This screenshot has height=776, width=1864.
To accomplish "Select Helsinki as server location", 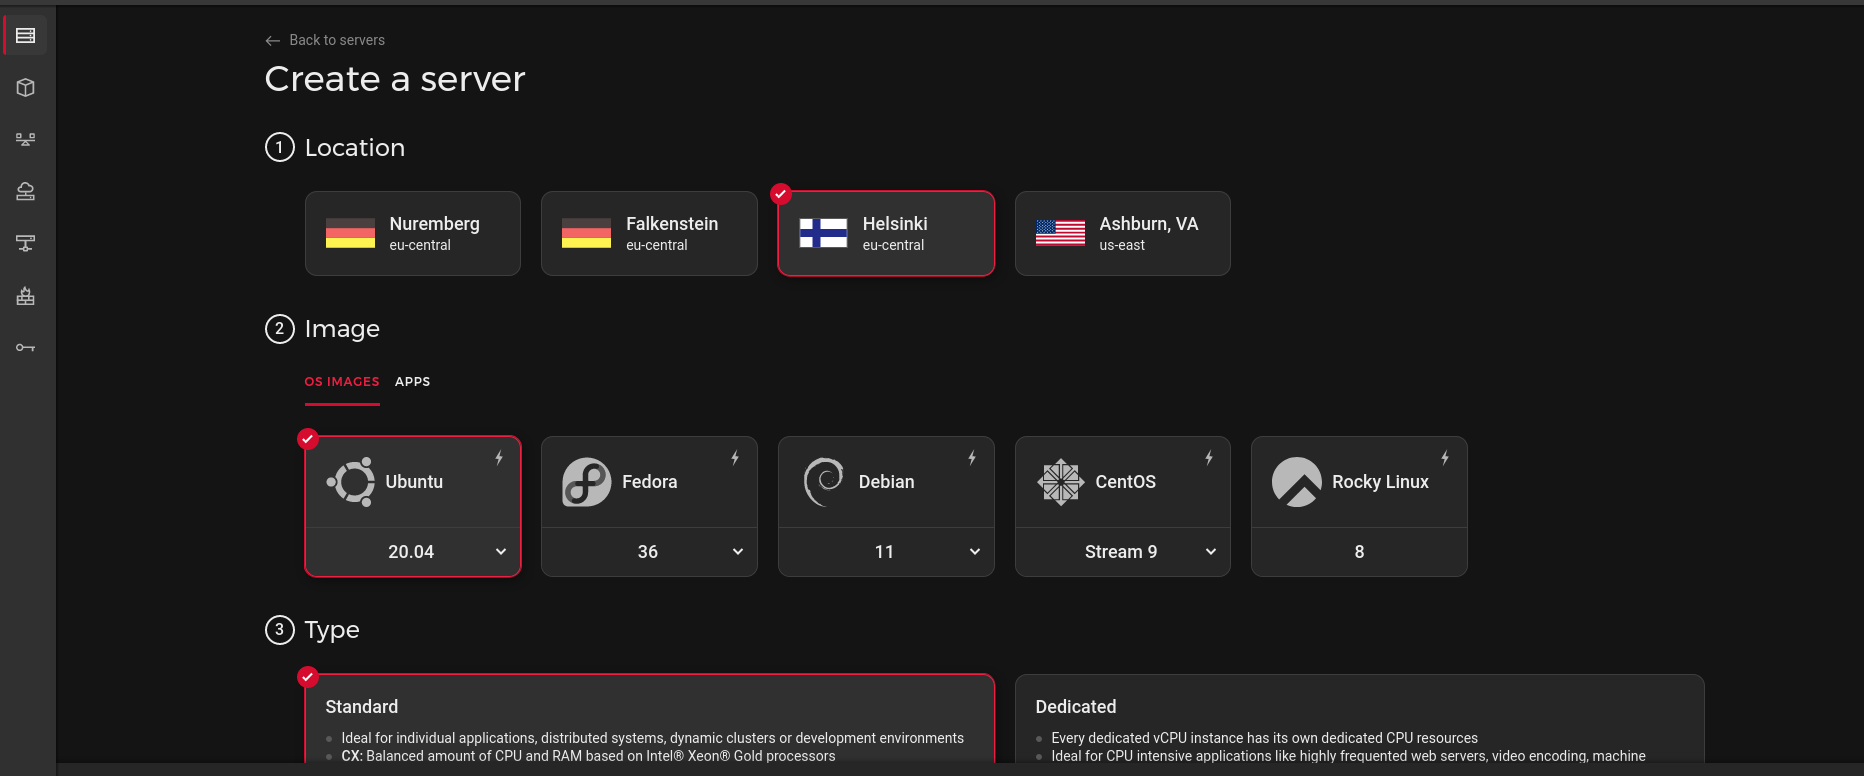I will coord(886,233).
